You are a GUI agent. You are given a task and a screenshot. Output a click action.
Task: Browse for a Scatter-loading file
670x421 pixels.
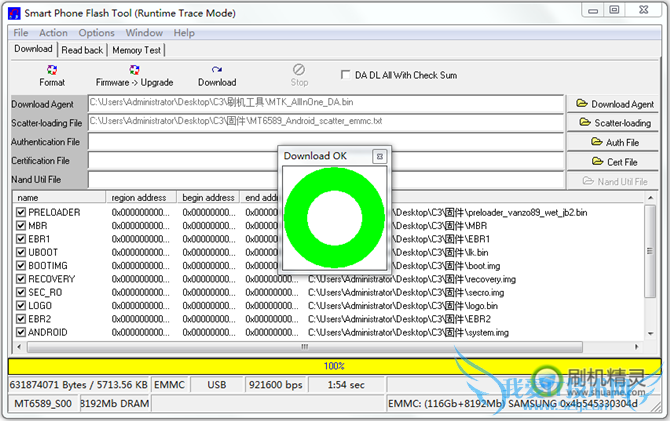click(614, 123)
